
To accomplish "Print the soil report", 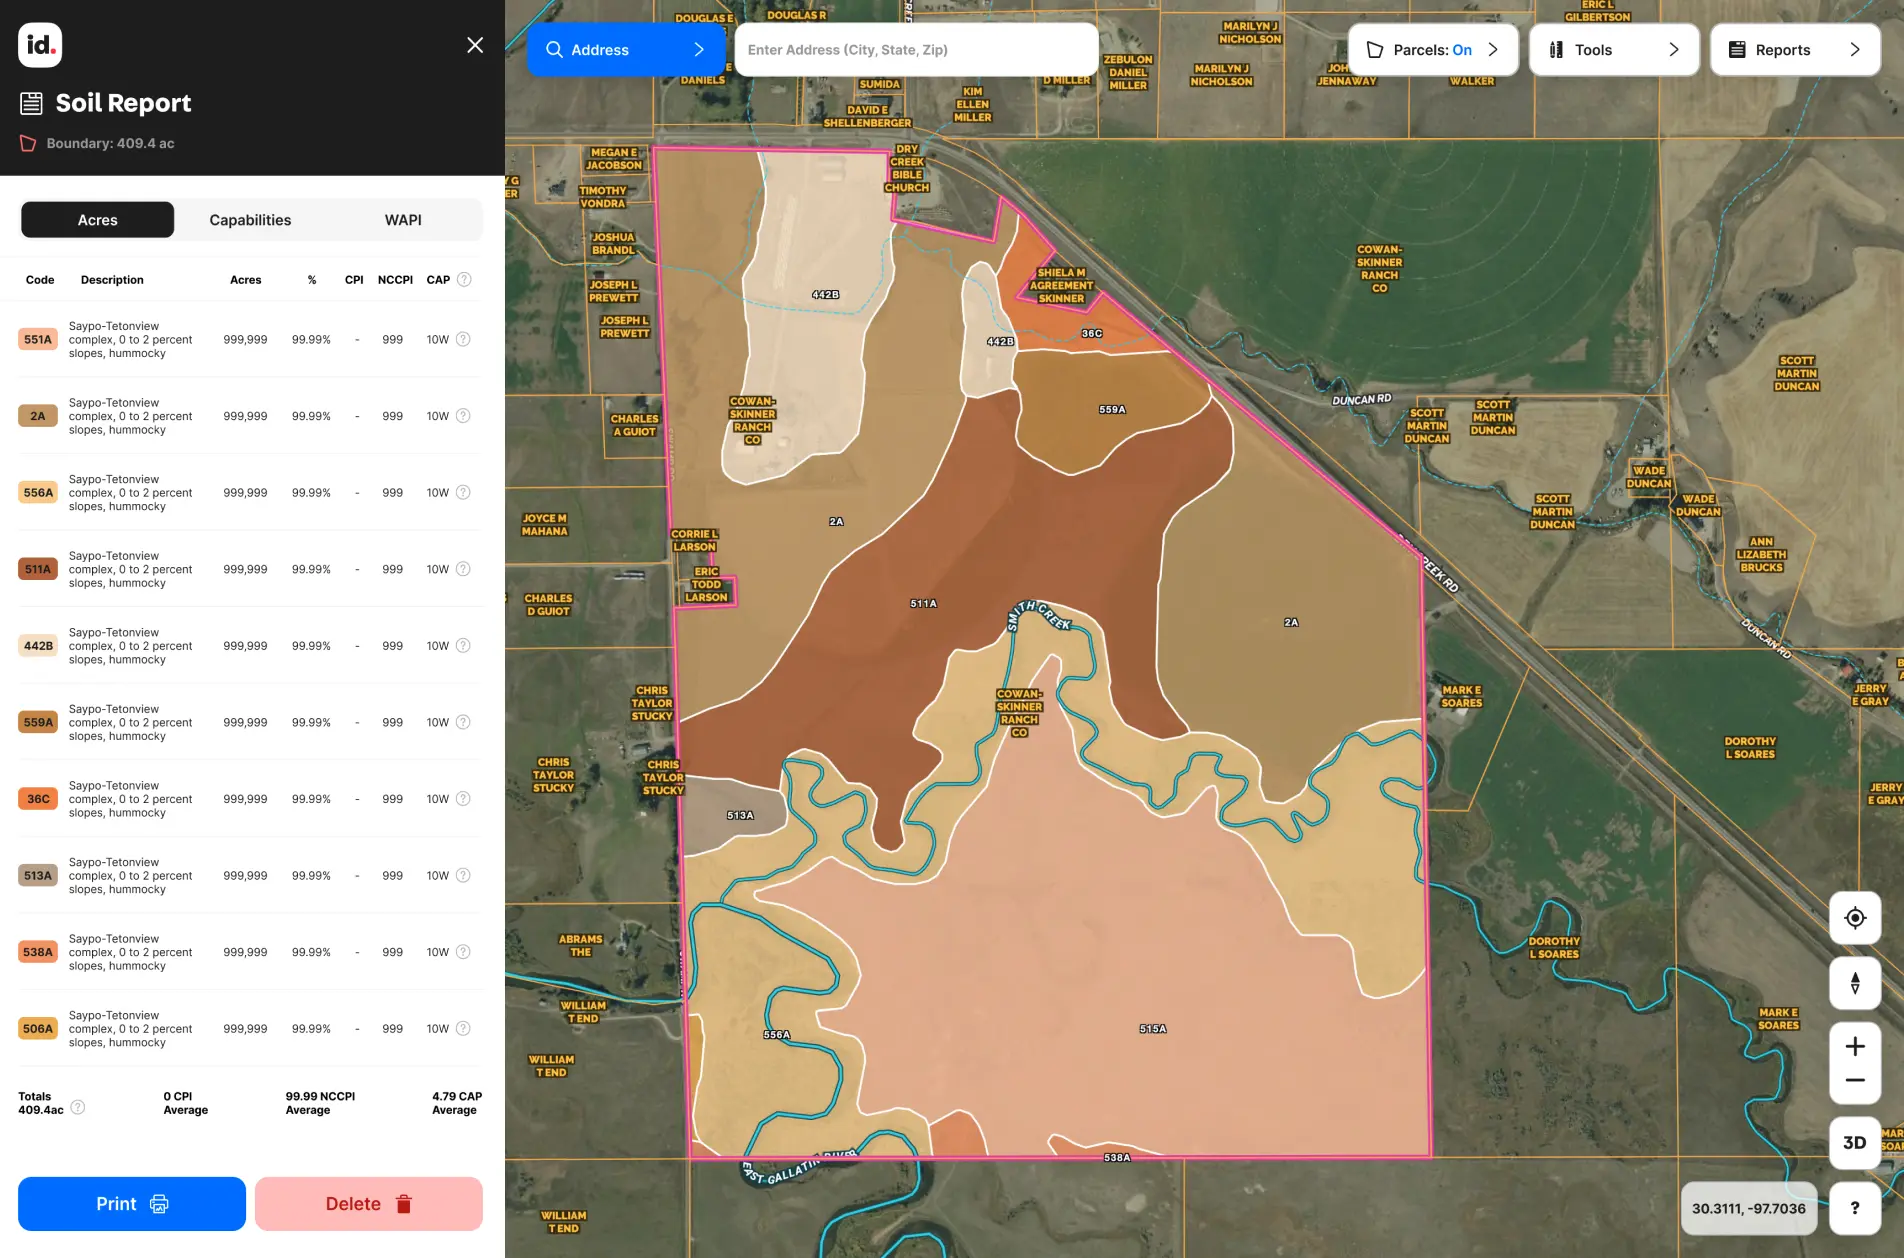I will [130, 1203].
